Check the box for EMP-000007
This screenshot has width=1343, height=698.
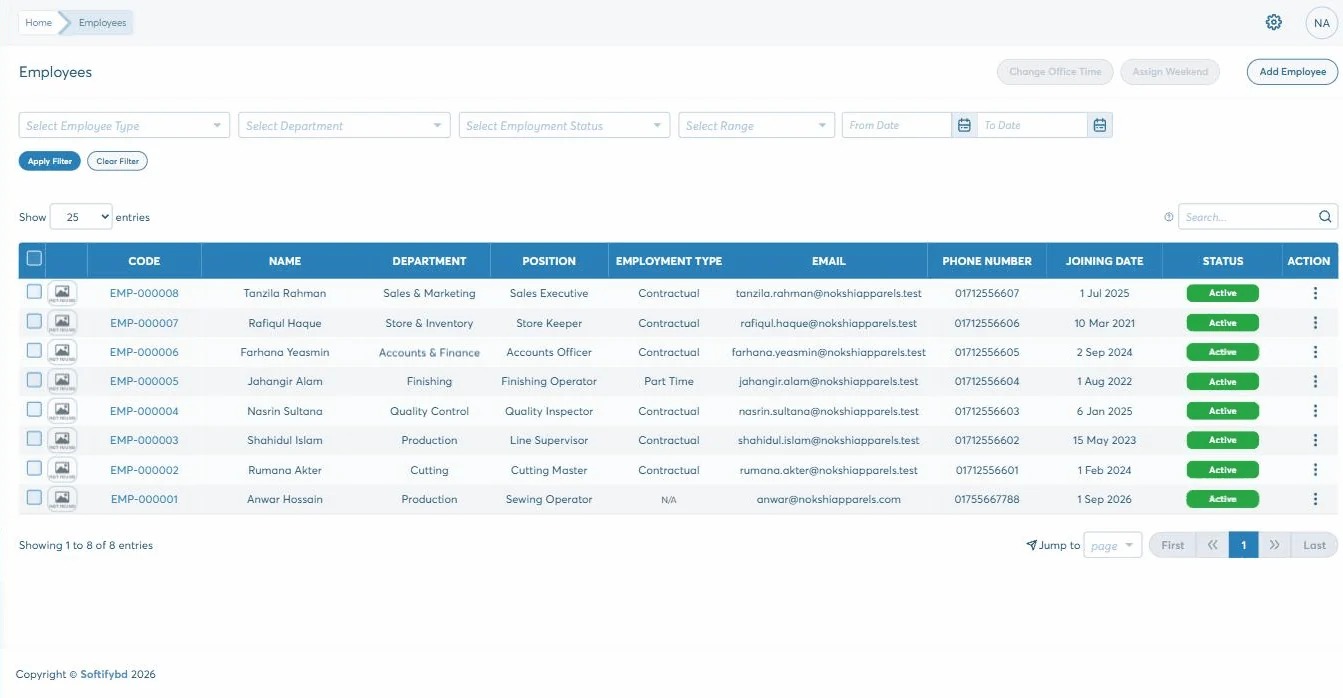(x=34, y=321)
